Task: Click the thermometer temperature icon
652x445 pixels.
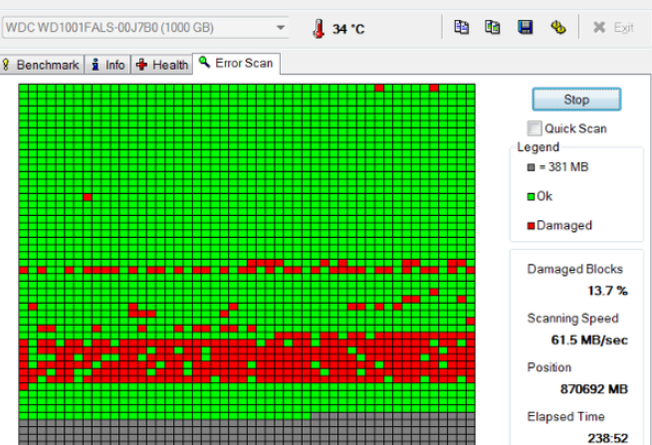Action: click(318, 28)
